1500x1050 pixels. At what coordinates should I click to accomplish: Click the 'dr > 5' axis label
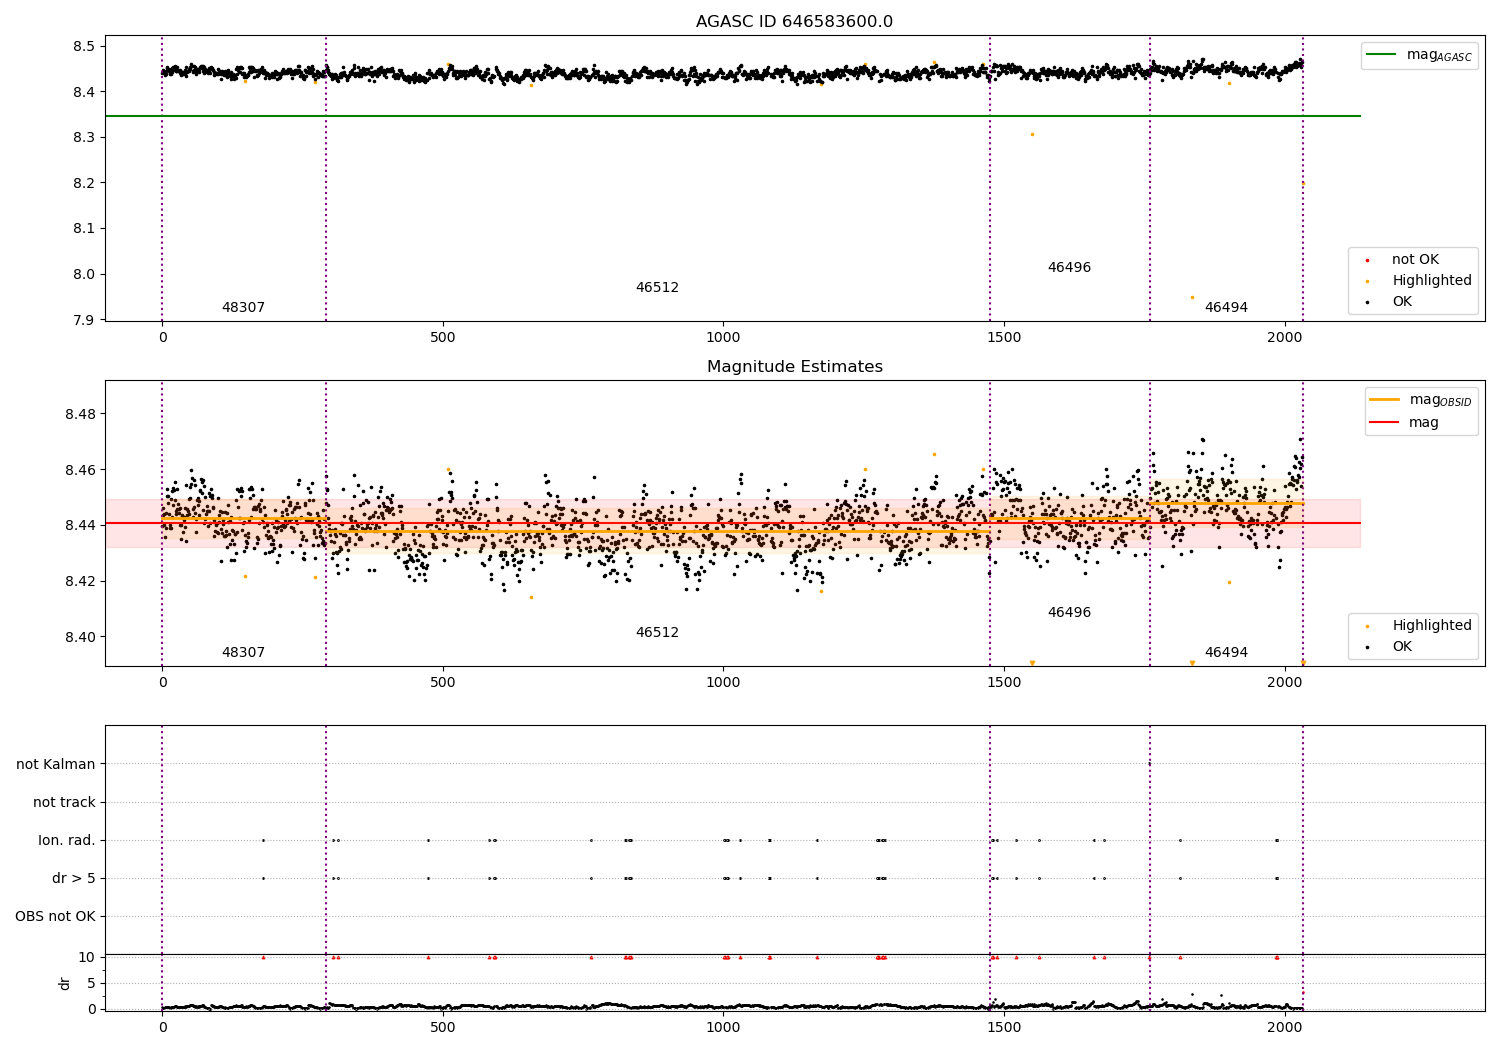tap(74, 879)
